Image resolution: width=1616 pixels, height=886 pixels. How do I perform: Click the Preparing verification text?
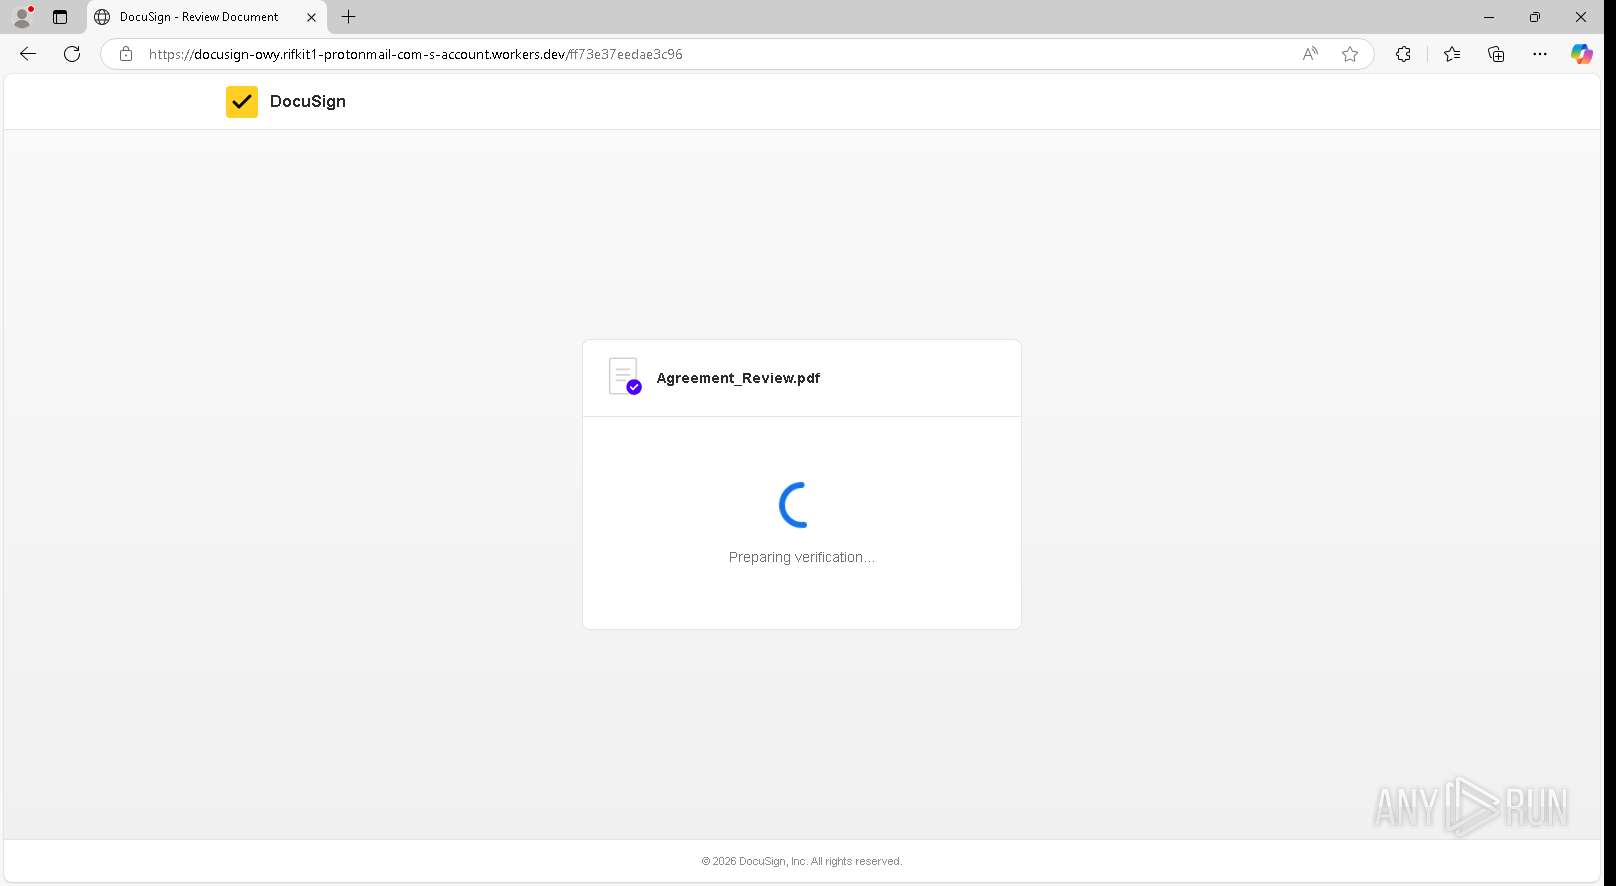[x=802, y=557]
